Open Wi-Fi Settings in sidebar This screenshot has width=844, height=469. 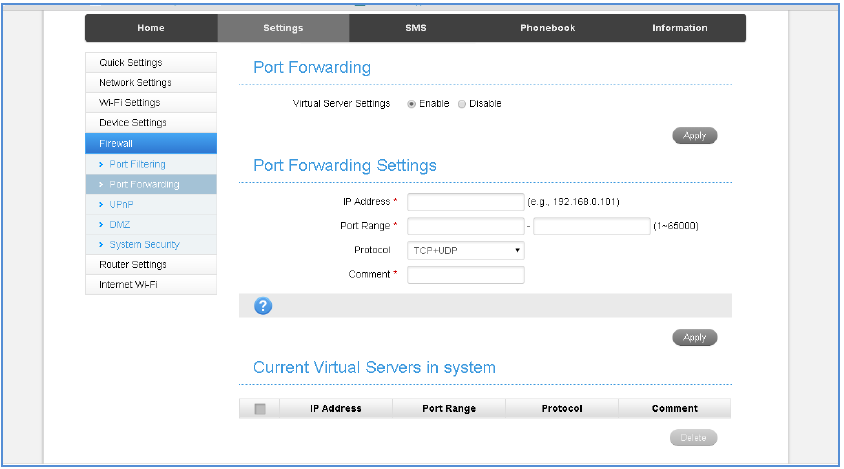click(129, 103)
